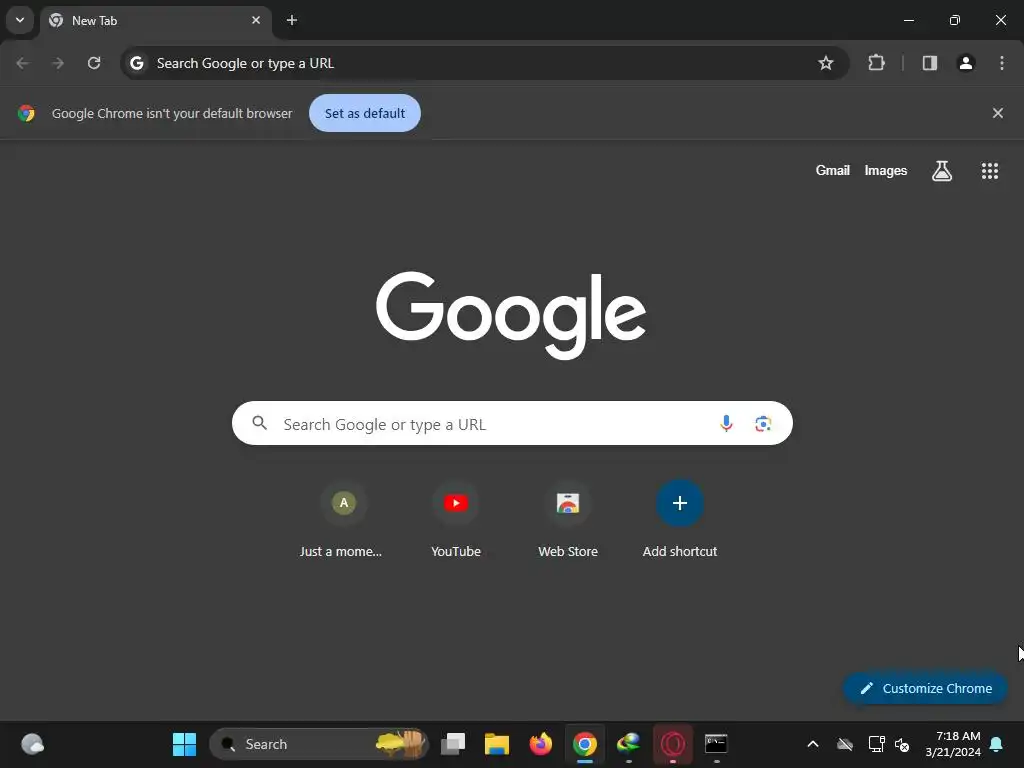1024x768 pixels.
Task: Open the YouTube shortcut
Action: 456,520
